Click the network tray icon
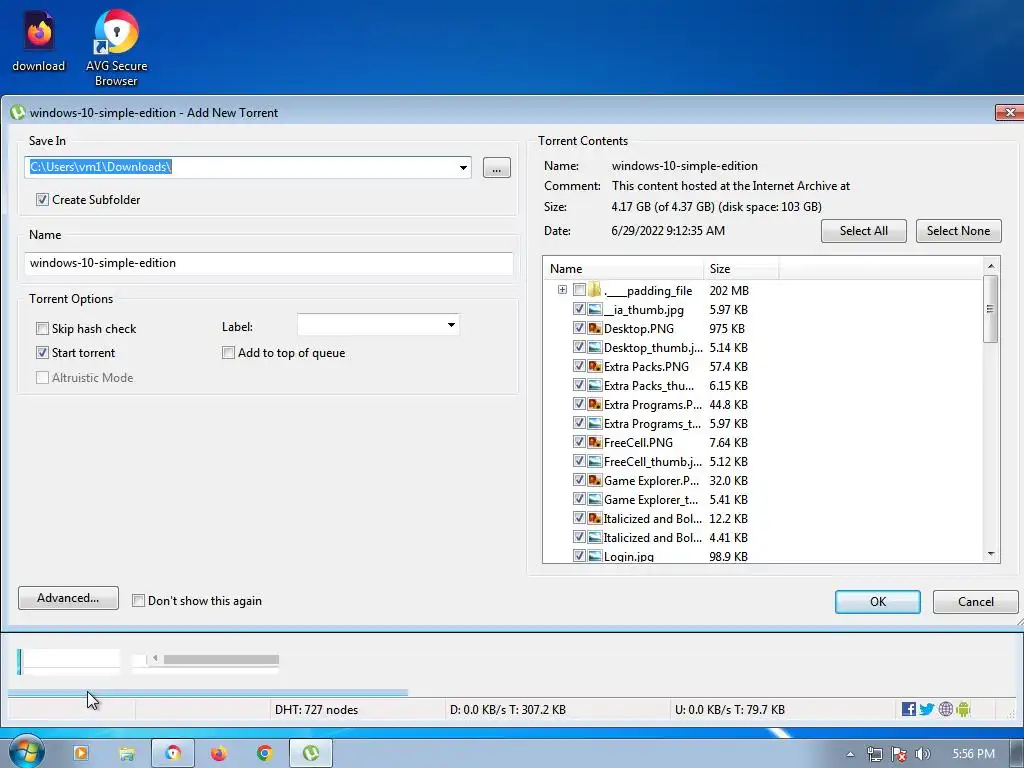Image resolution: width=1024 pixels, height=768 pixels. [875, 754]
